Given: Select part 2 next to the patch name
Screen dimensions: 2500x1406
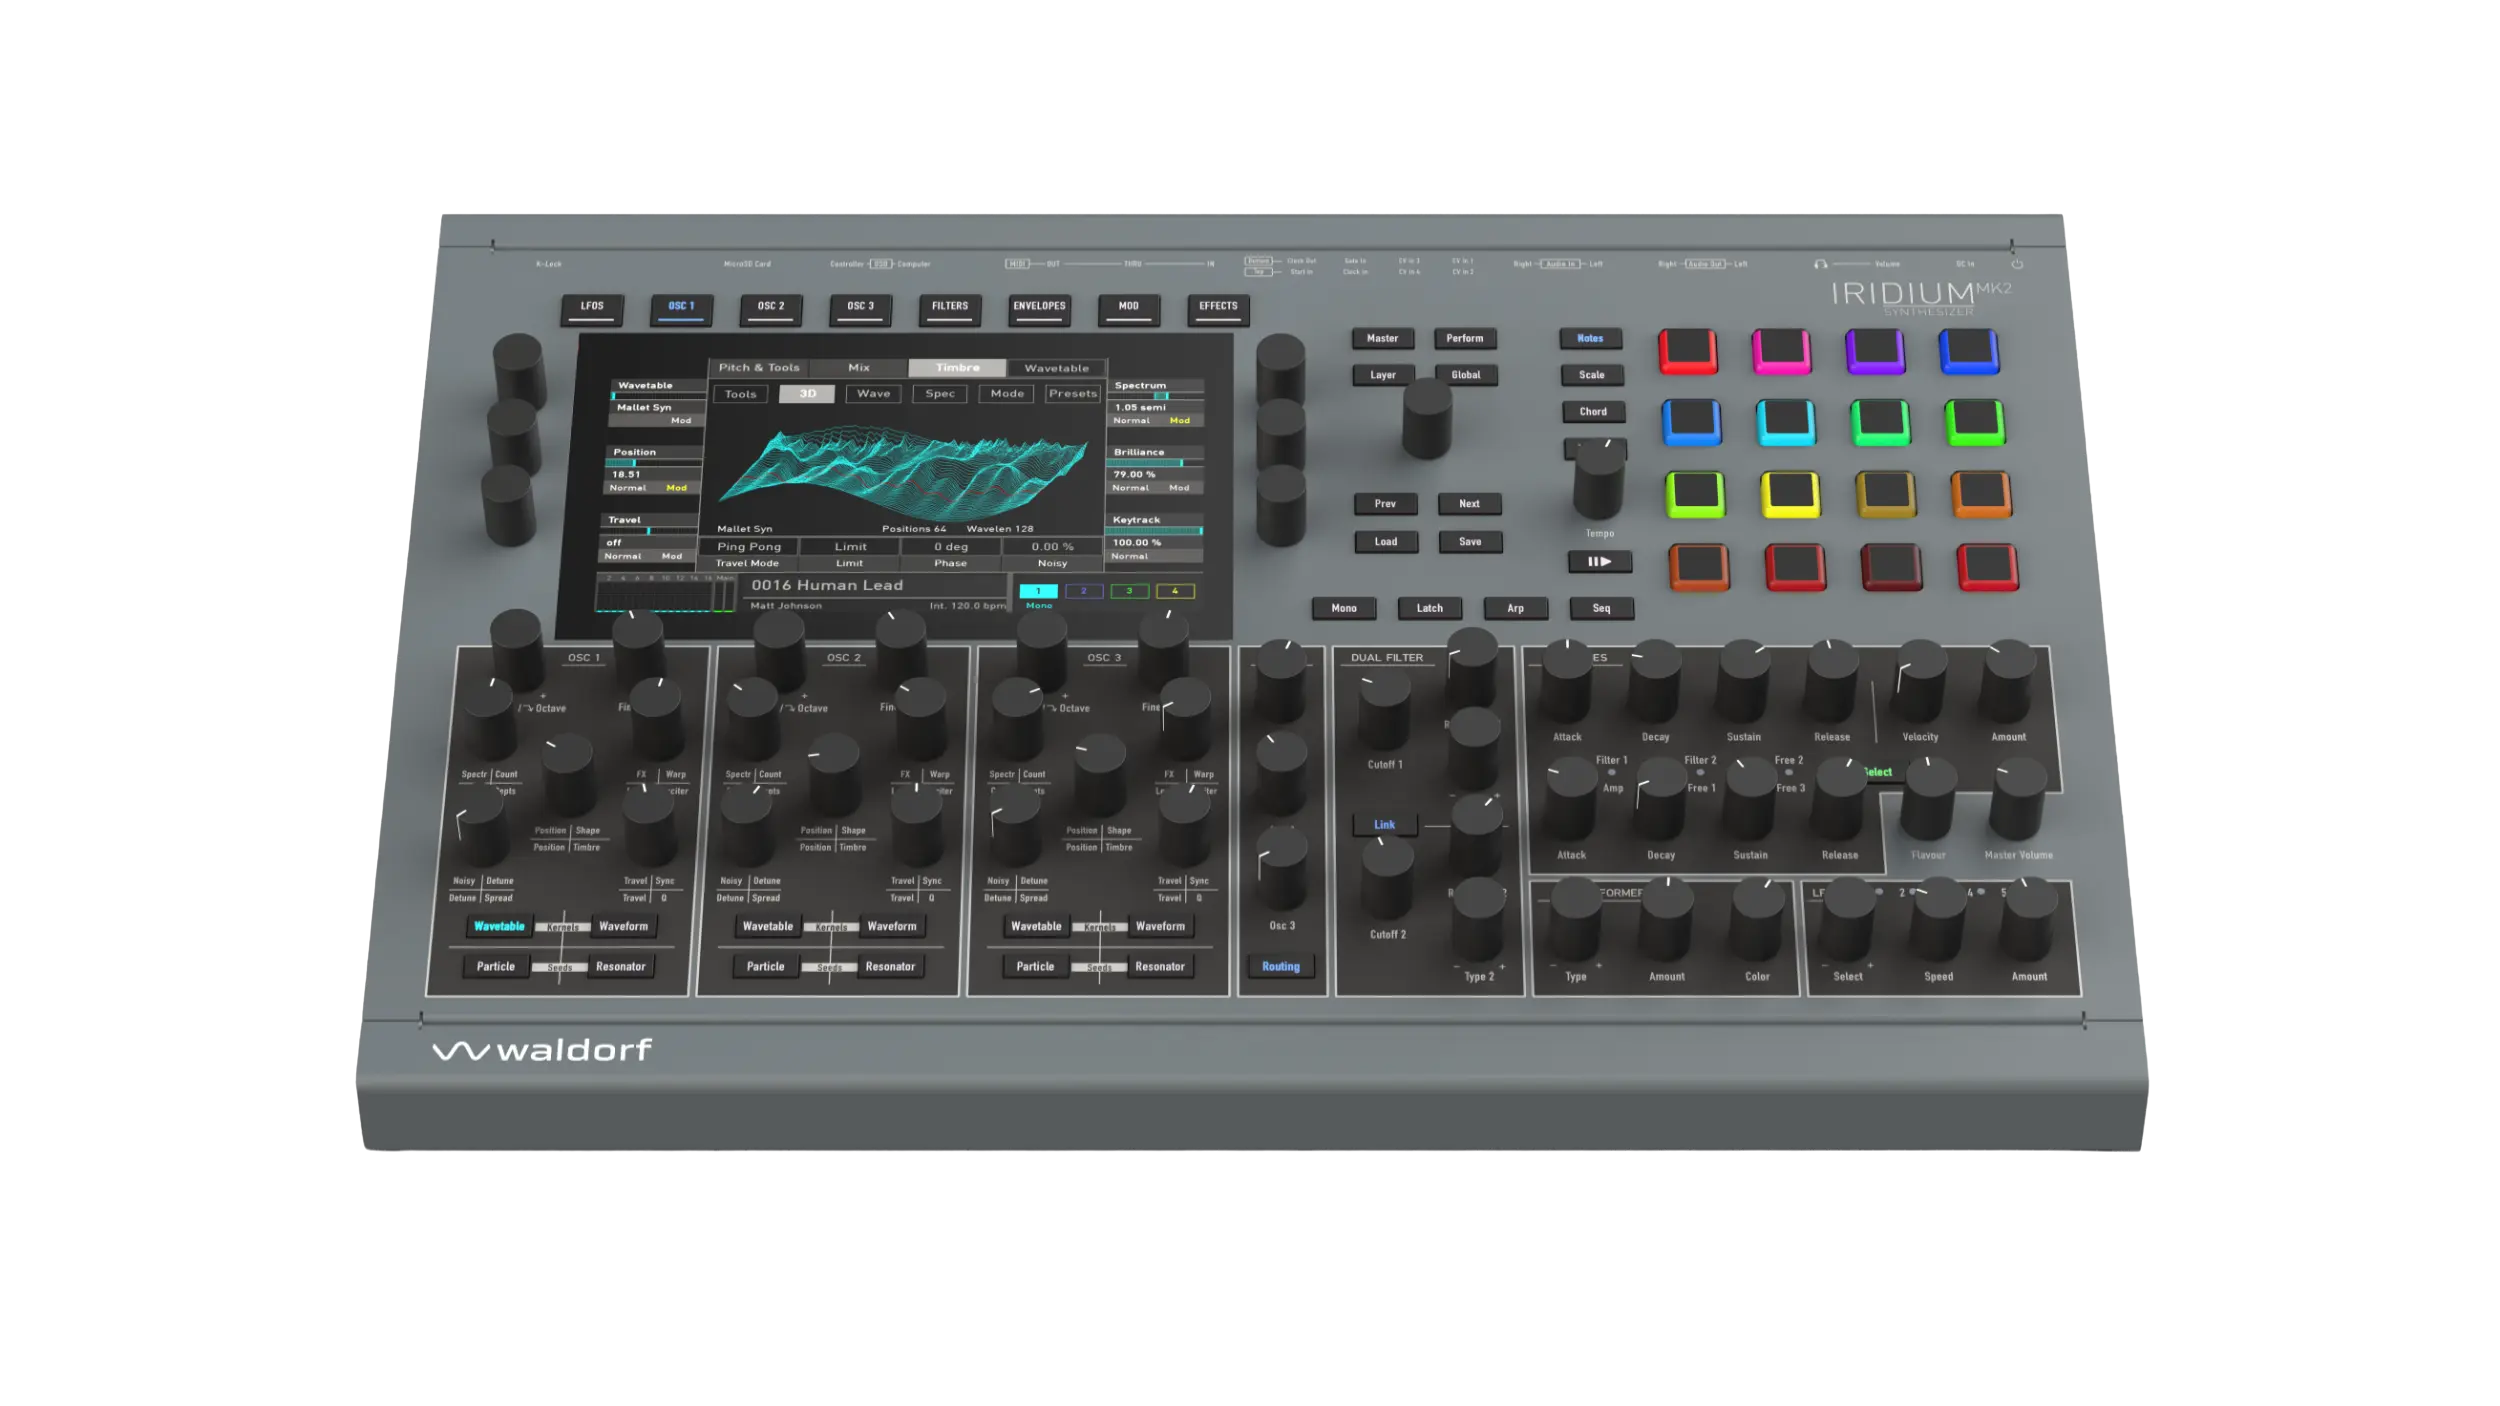Looking at the screenshot, I should click(x=1083, y=592).
